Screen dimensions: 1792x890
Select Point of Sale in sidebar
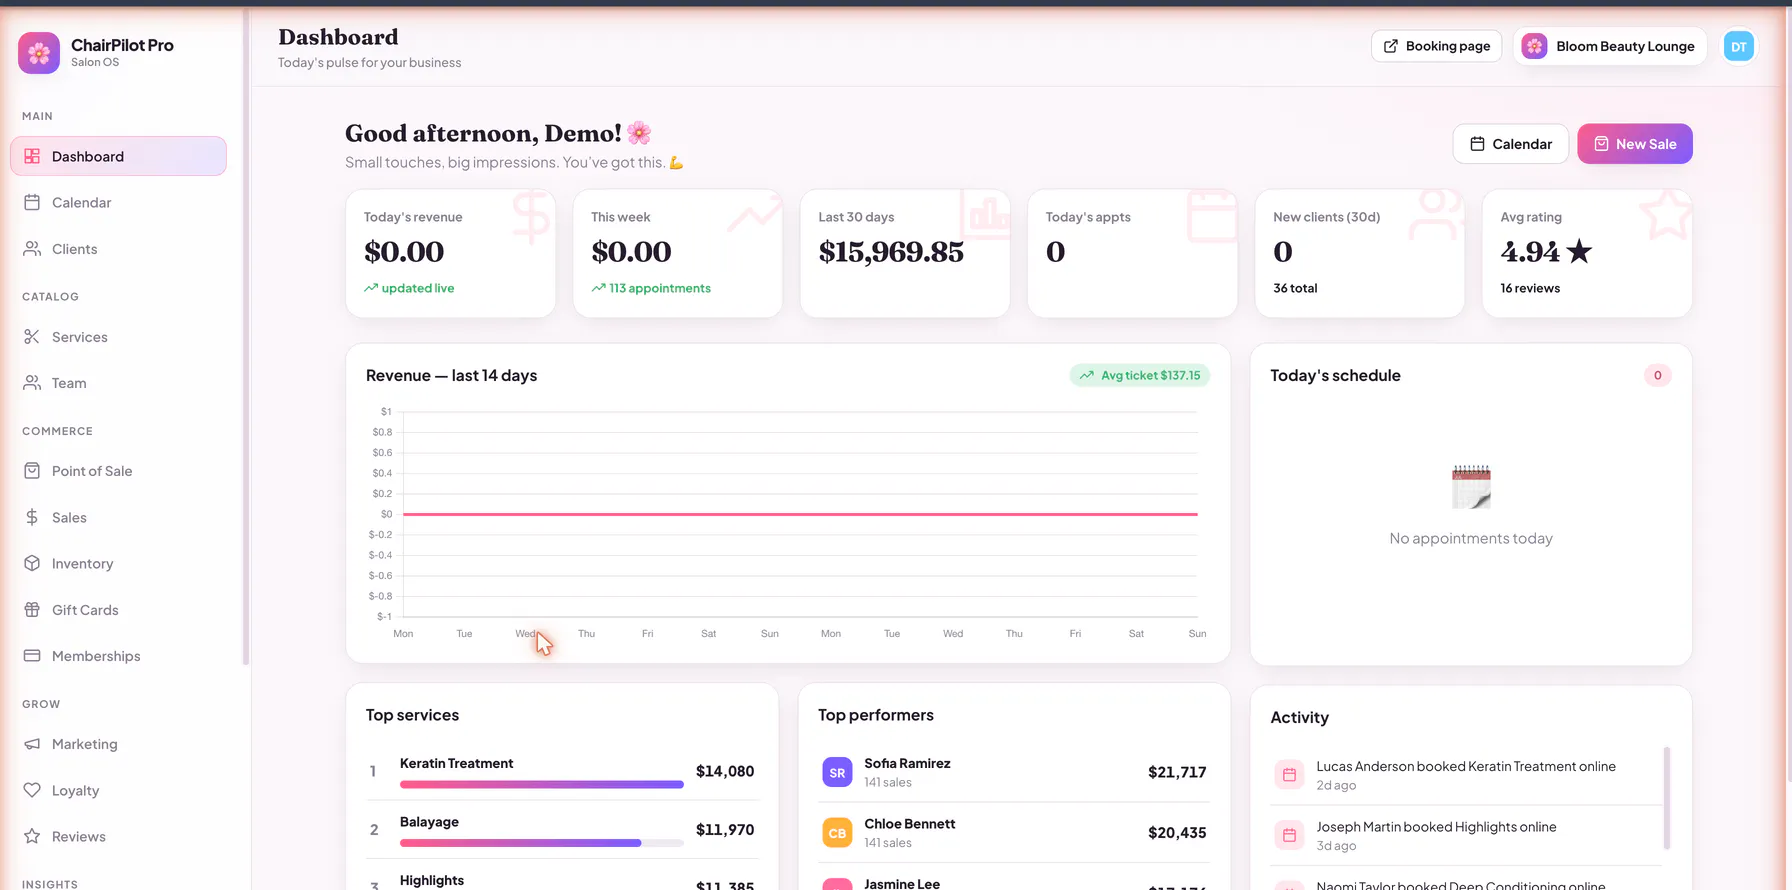pyautogui.click(x=118, y=471)
